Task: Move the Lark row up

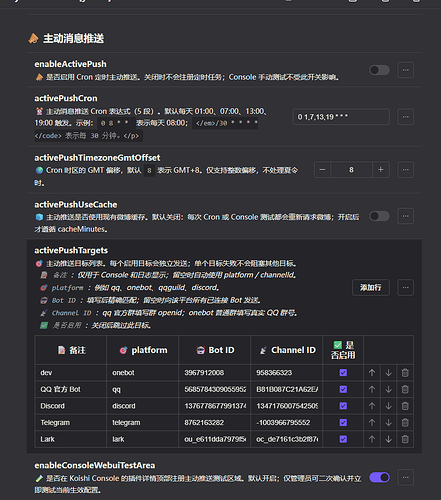Action: (372, 439)
